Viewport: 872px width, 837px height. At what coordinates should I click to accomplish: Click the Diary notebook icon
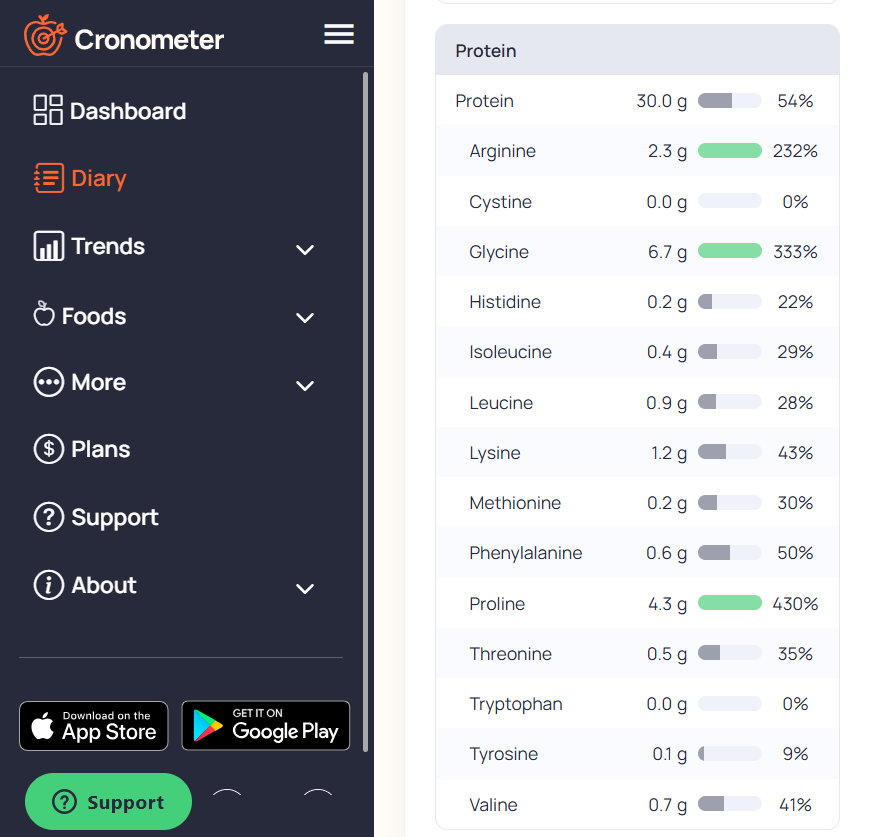coord(48,178)
